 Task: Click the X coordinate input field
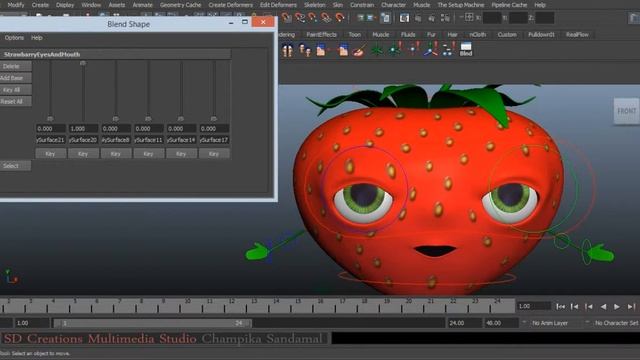point(492,18)
